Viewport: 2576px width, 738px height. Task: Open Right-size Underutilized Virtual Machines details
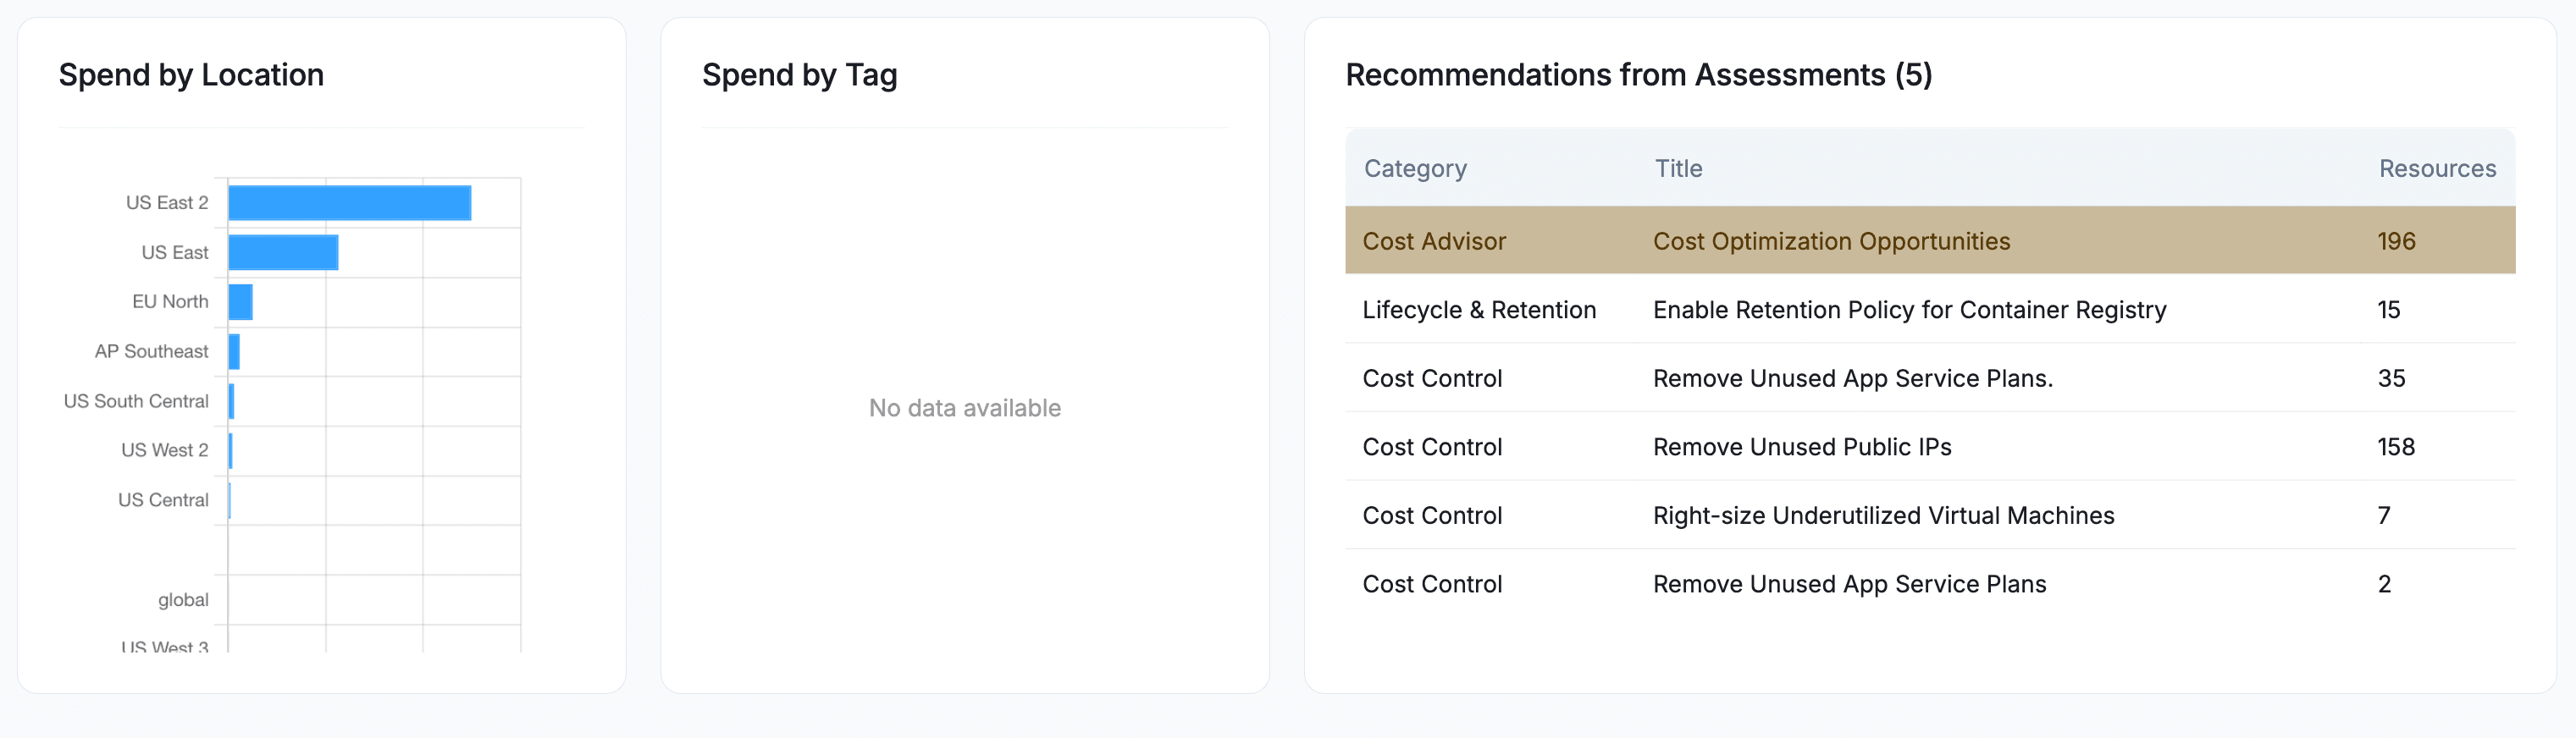(x=1883, y=515)
